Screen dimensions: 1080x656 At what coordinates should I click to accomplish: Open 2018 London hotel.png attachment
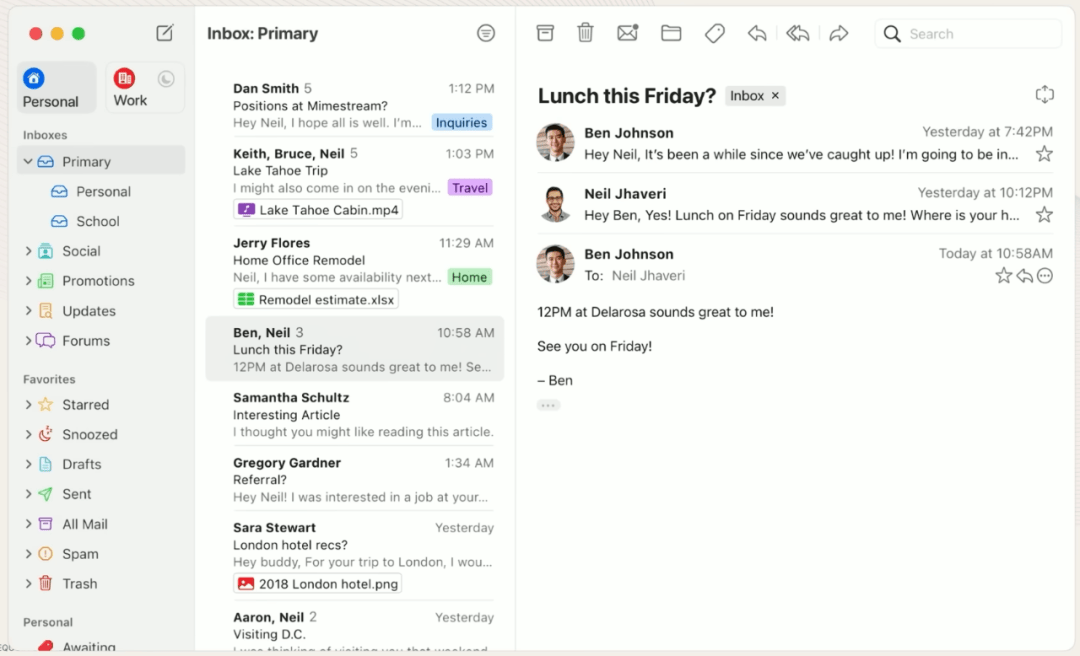(318, 584)
